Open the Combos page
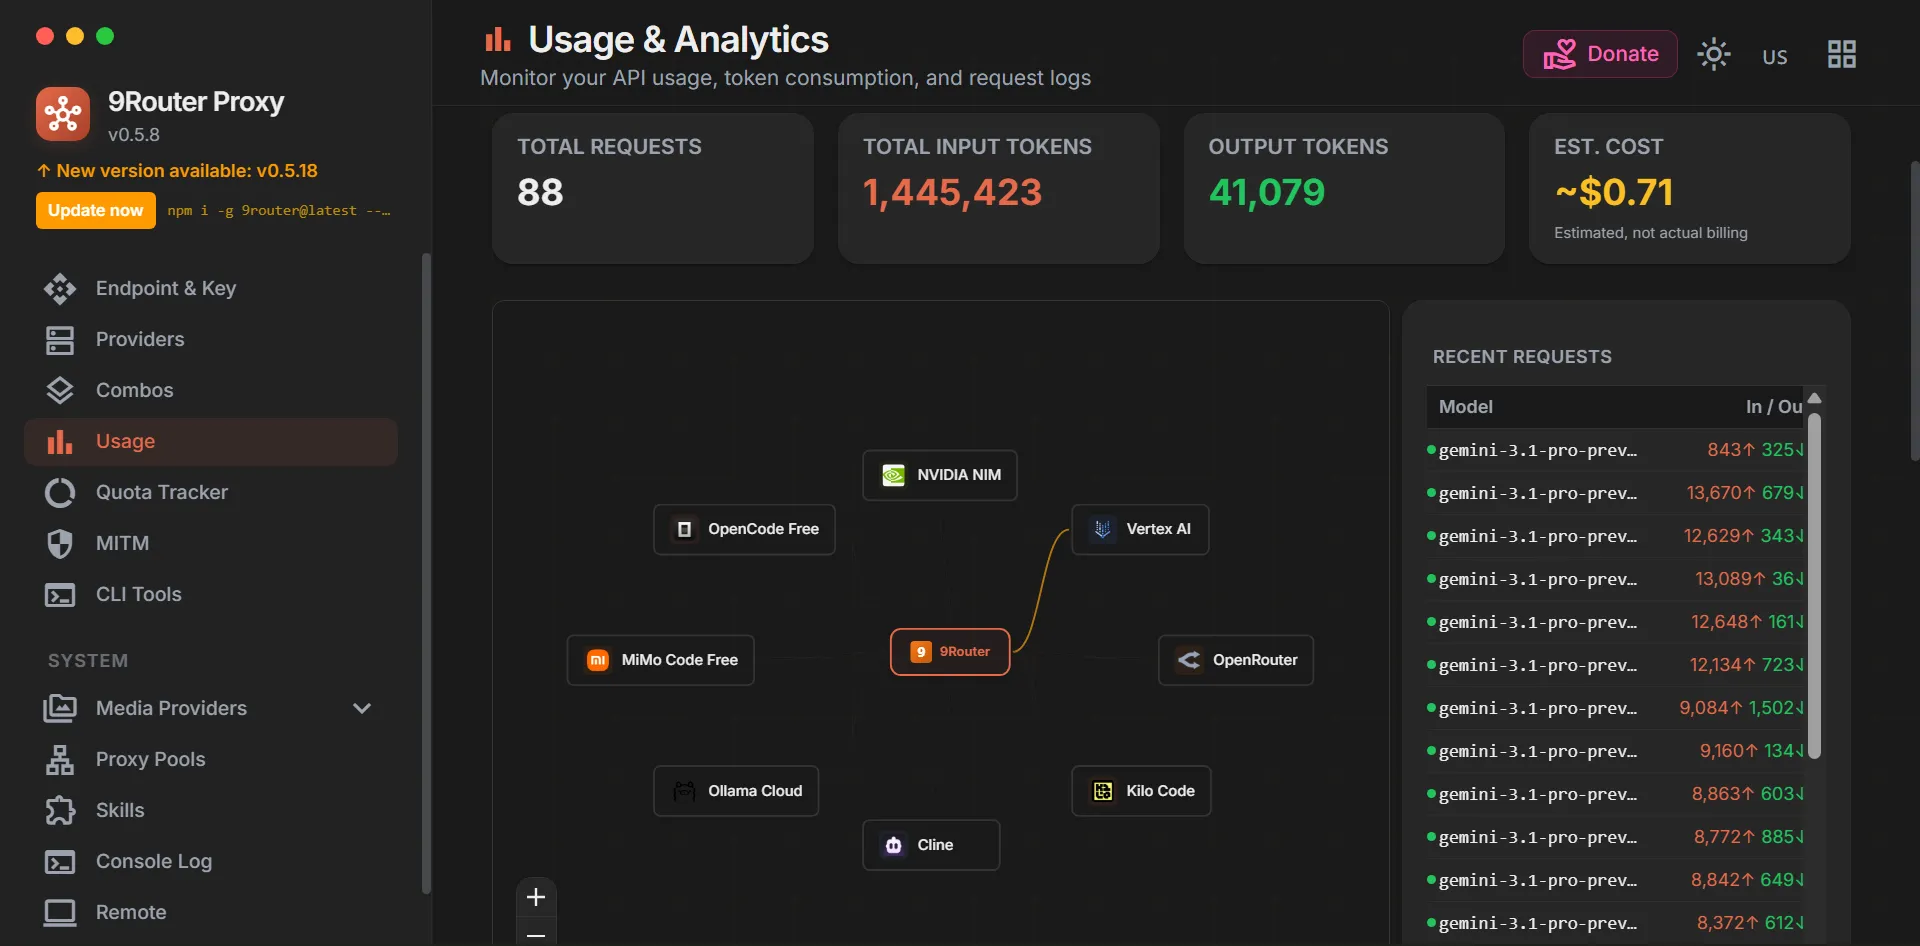1920x946 pixels. coord(211,391)
